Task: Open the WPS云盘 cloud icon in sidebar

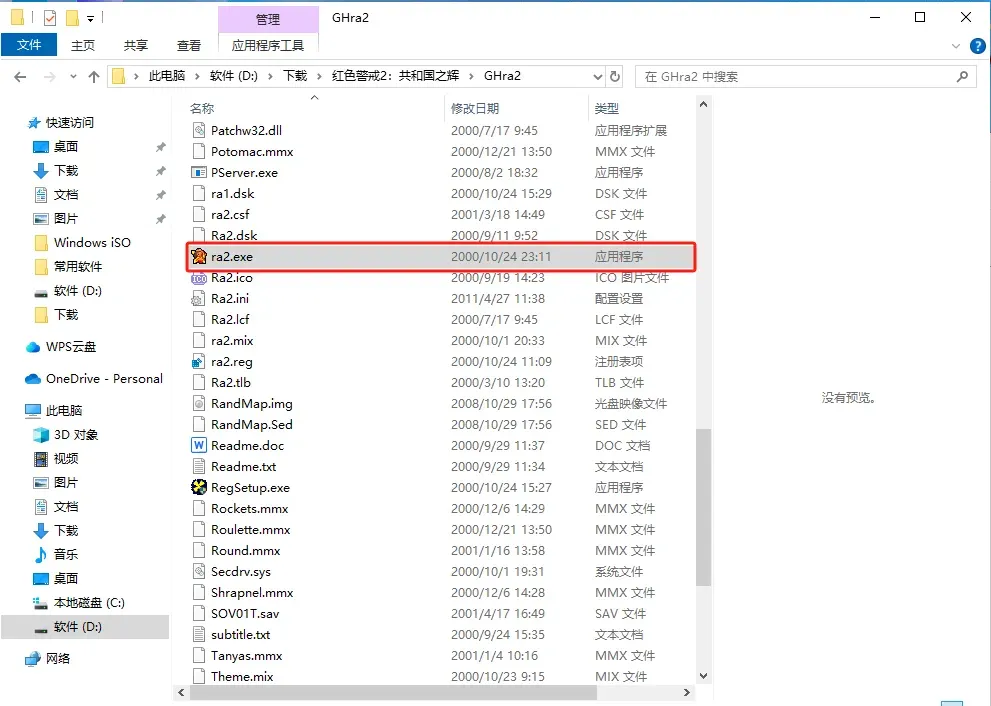Action: [x=33, y=346]
